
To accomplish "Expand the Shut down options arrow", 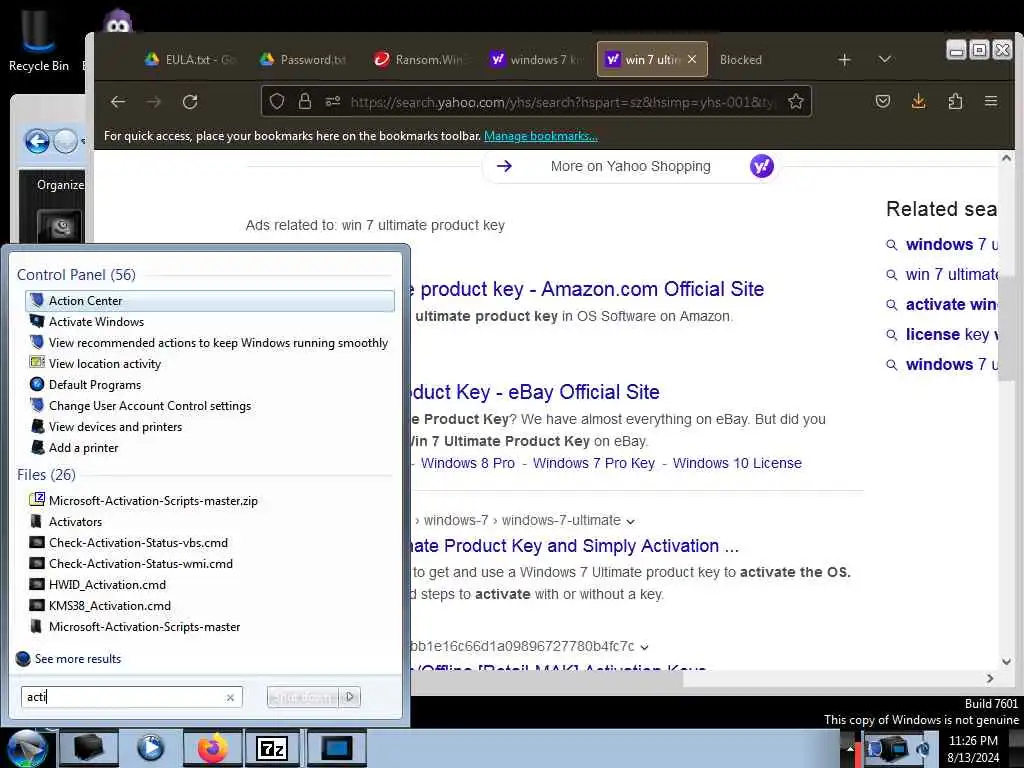I will 350,697.
